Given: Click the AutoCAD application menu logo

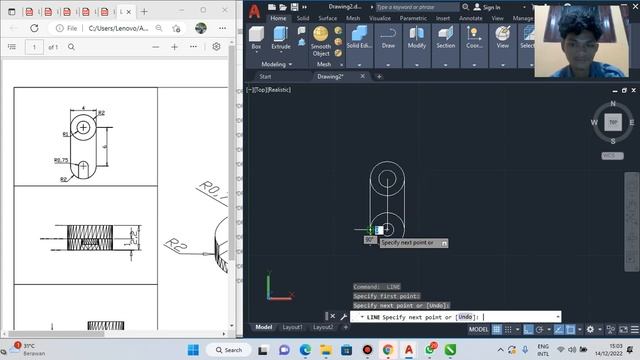Looking at the screenshot, I should 254,11.
